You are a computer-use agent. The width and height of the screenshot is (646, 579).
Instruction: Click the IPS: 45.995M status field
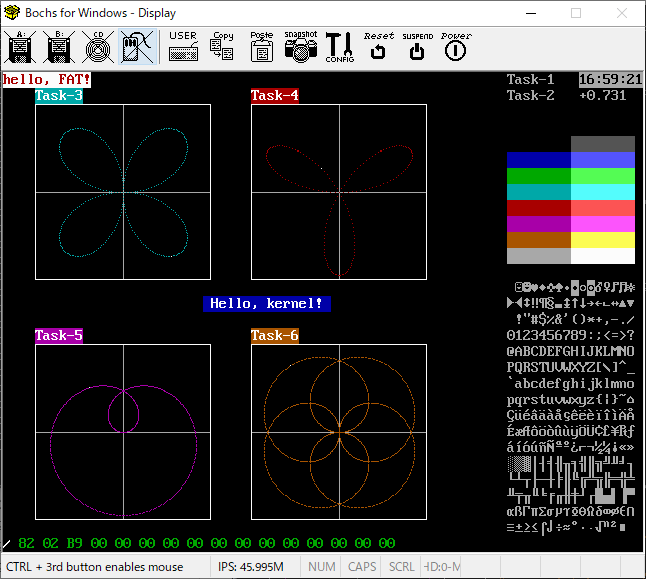250,567
